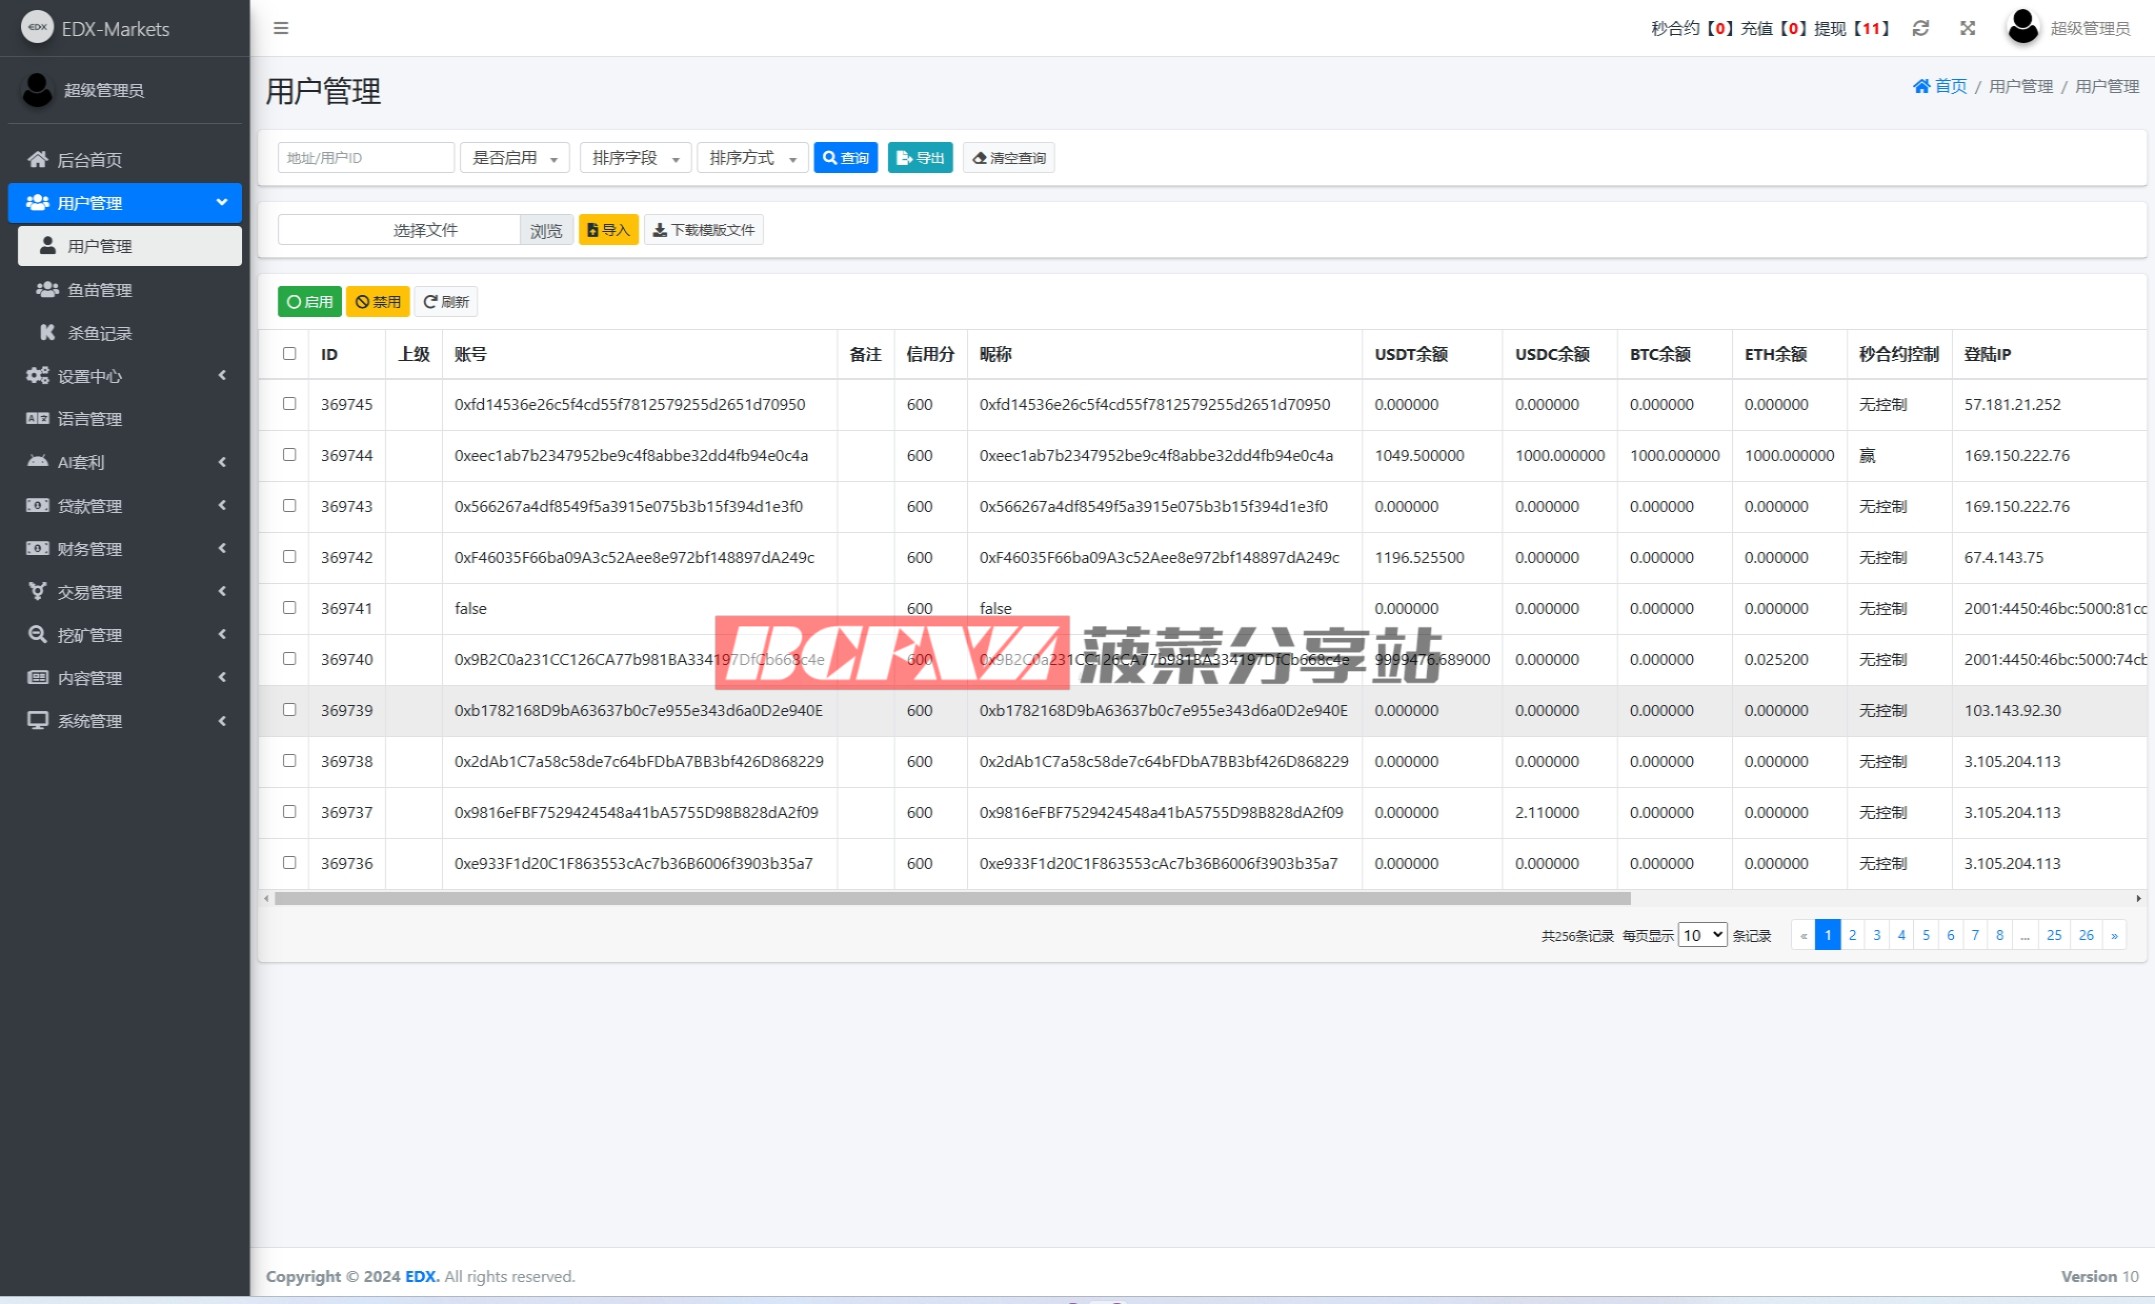Click the refresh icon in top bar
The height and width of the screenshot is (1304, 2155).
point(1920,28)
